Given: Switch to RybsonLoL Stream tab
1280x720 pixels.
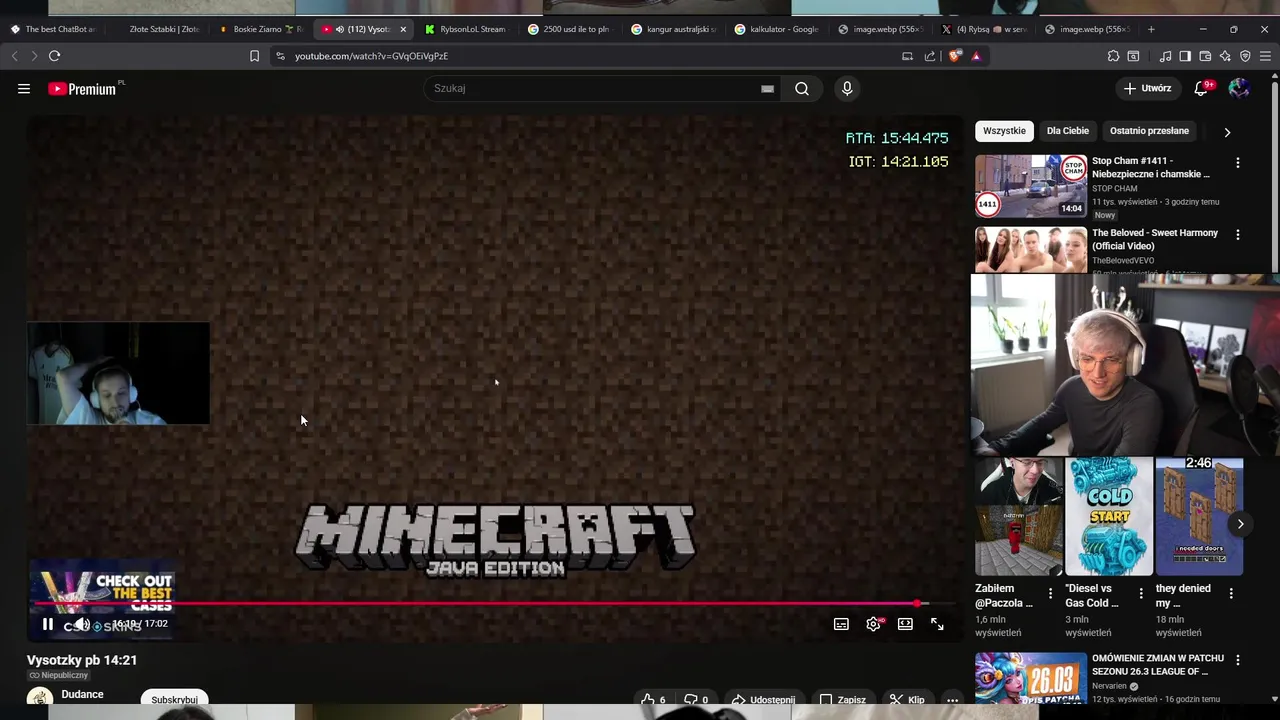Looking at the screenshot, I should pyautogui.click(x=465, y=29).
